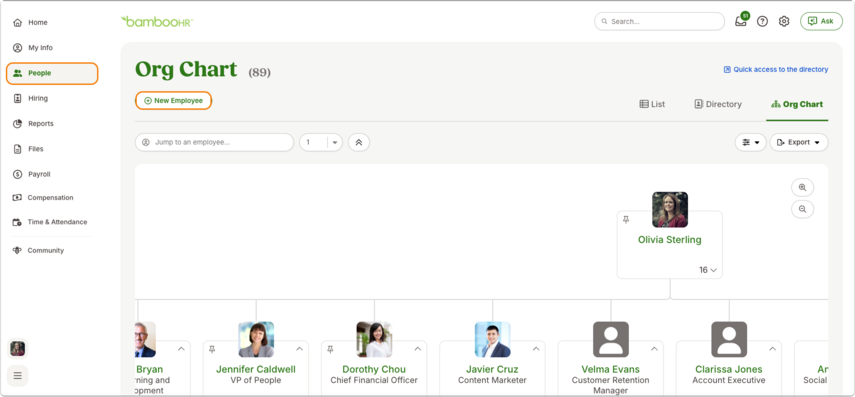Open Jennifer Caldwell's name link

coord(256,370)
